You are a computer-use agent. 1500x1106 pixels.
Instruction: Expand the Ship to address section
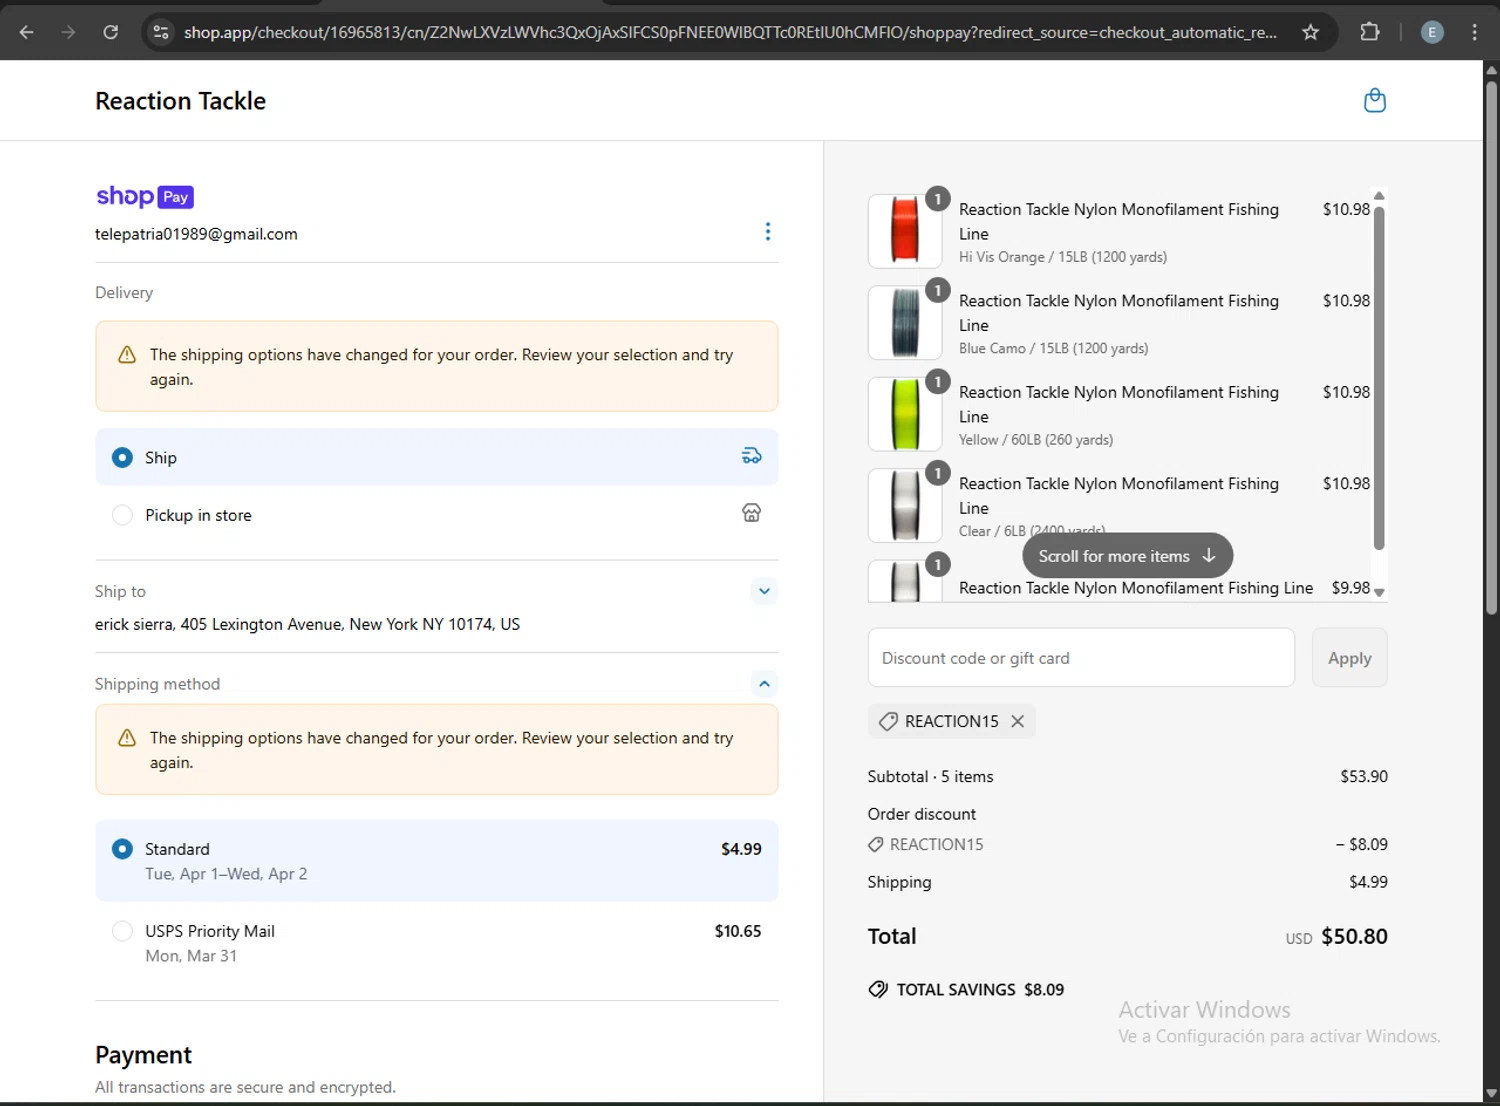coord(764,591)
